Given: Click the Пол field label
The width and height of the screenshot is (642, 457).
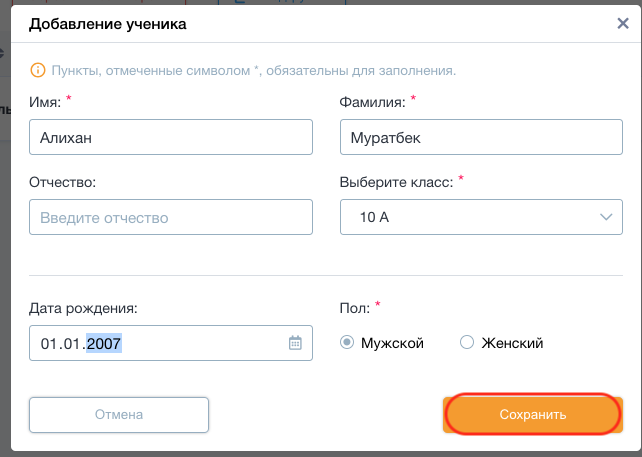Looking at the screenshot, I should click(x=355, y=308).
